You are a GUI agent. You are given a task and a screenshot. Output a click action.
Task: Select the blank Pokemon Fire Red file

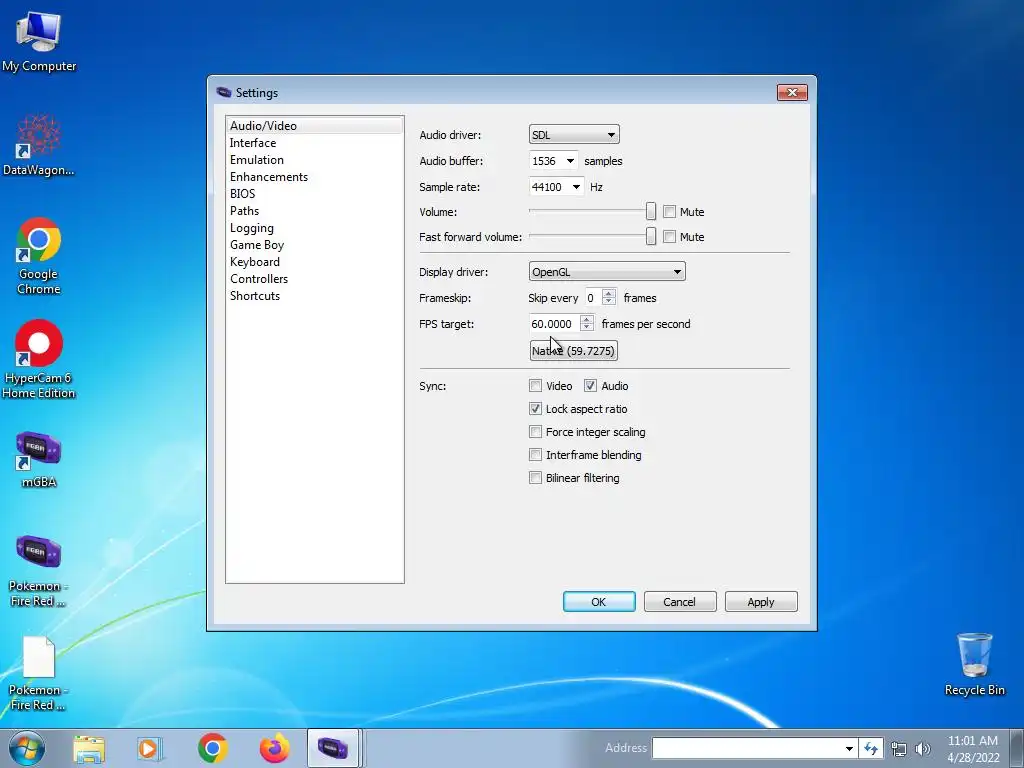39,673
